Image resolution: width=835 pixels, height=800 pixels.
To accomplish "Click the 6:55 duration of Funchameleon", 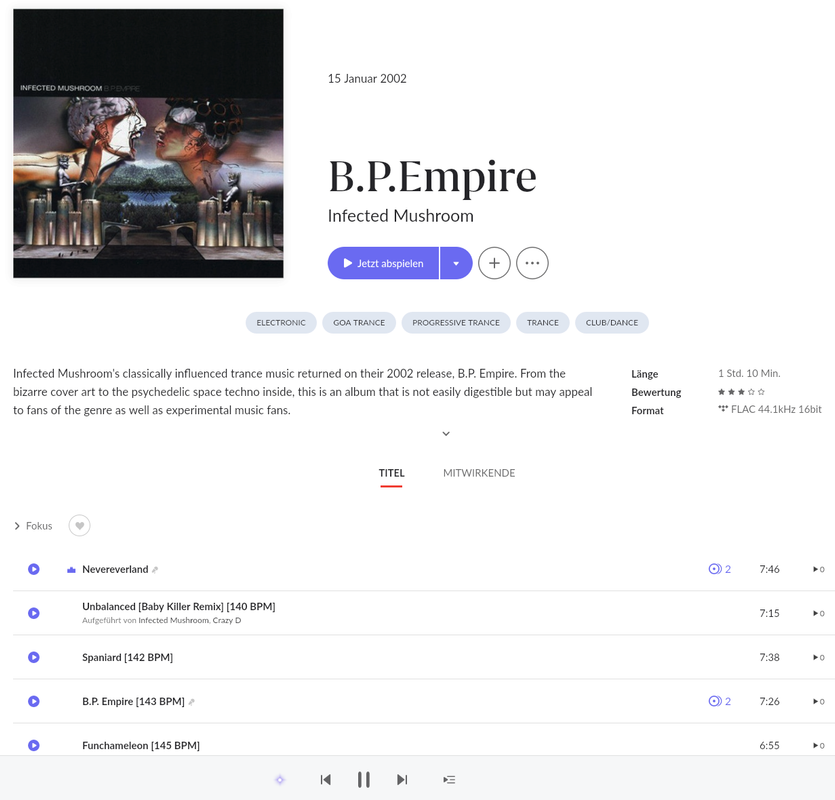I will (769, 746).
